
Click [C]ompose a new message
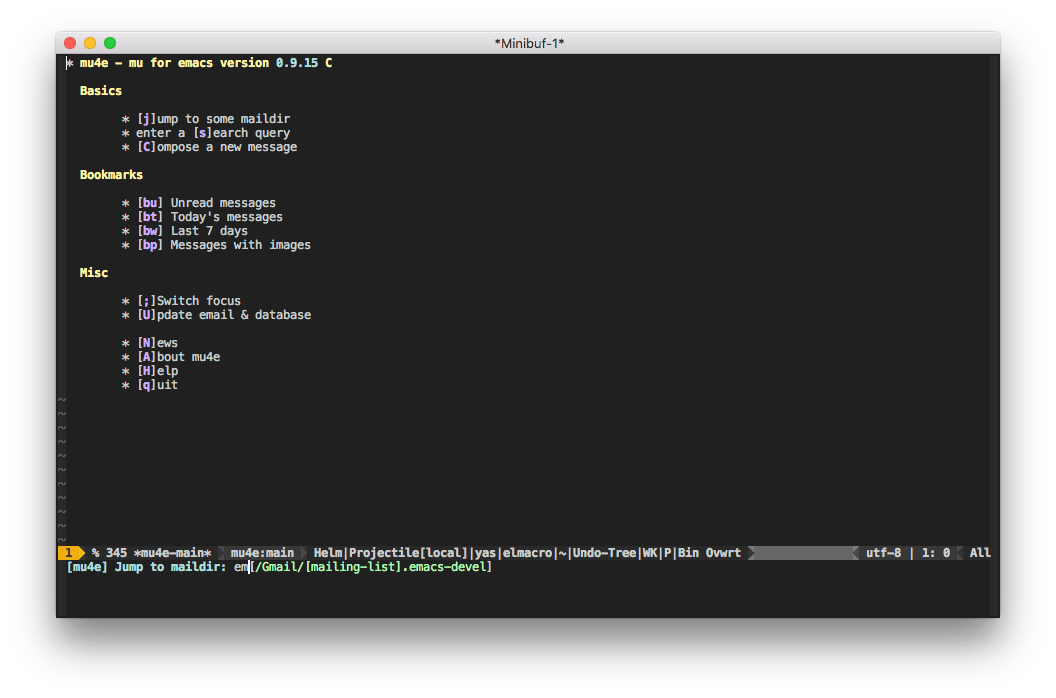point(217,147)
